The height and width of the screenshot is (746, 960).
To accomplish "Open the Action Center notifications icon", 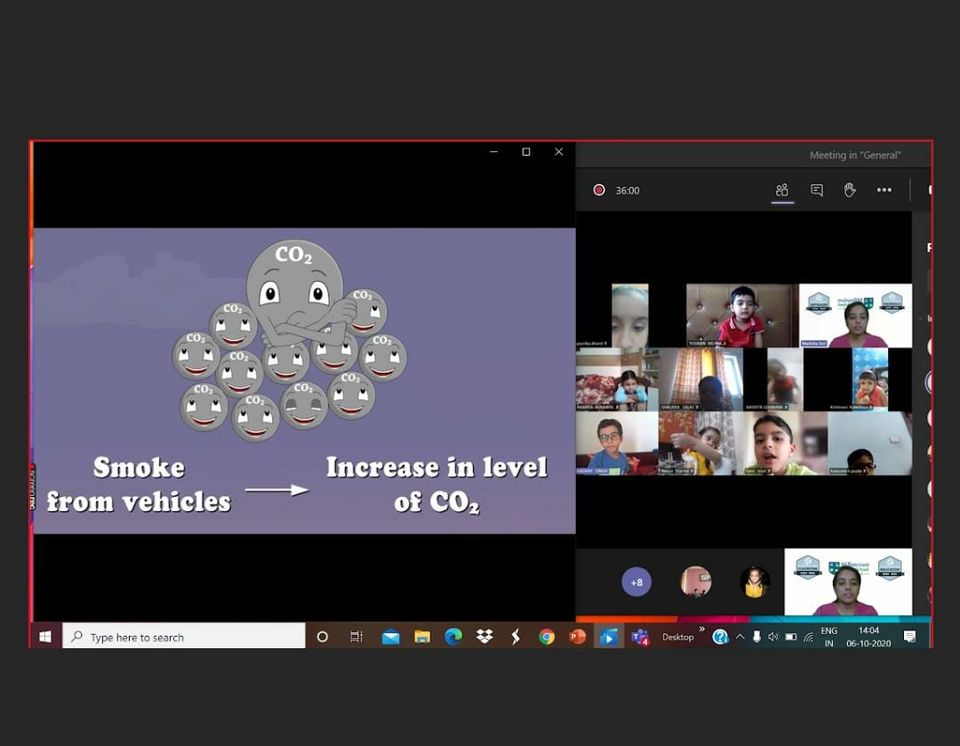I will 910,637.
